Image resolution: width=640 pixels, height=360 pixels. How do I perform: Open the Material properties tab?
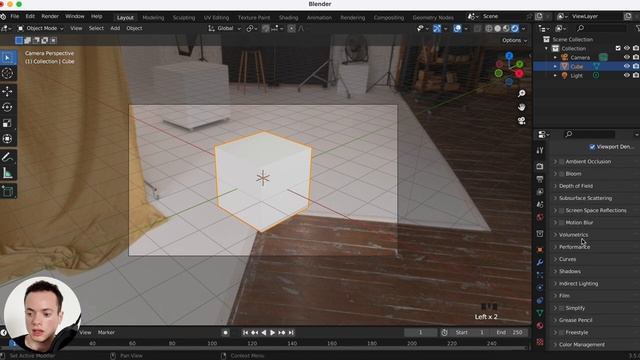click(x=540, y=326)
